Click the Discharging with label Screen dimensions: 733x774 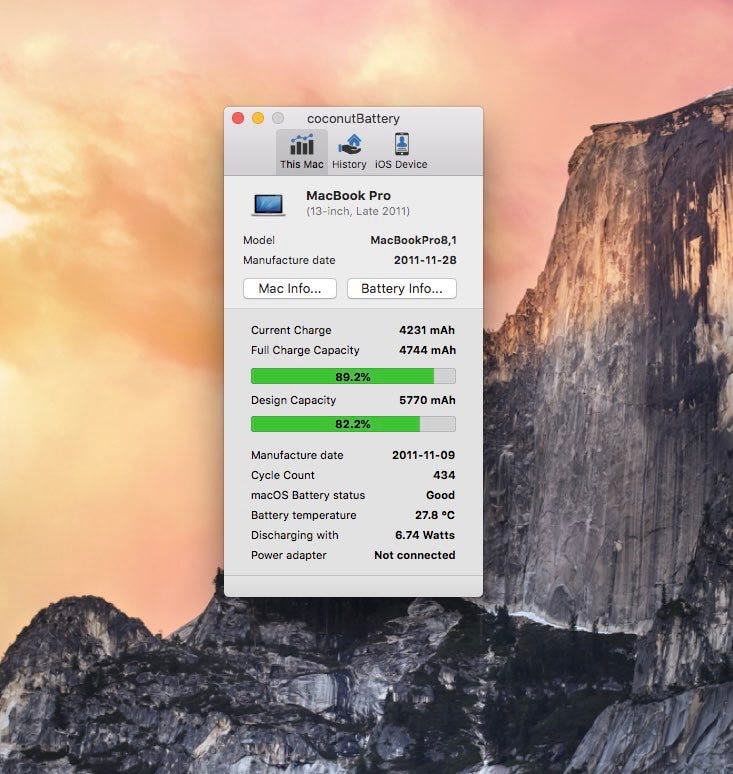(295, 535)
